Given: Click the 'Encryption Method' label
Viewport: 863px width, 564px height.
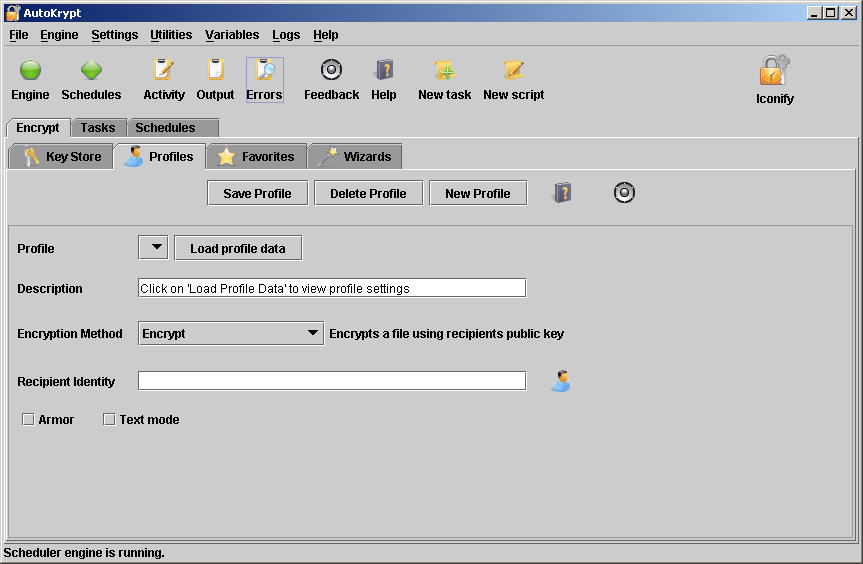Looking at the screenshot, I should [x=70, y=333].
